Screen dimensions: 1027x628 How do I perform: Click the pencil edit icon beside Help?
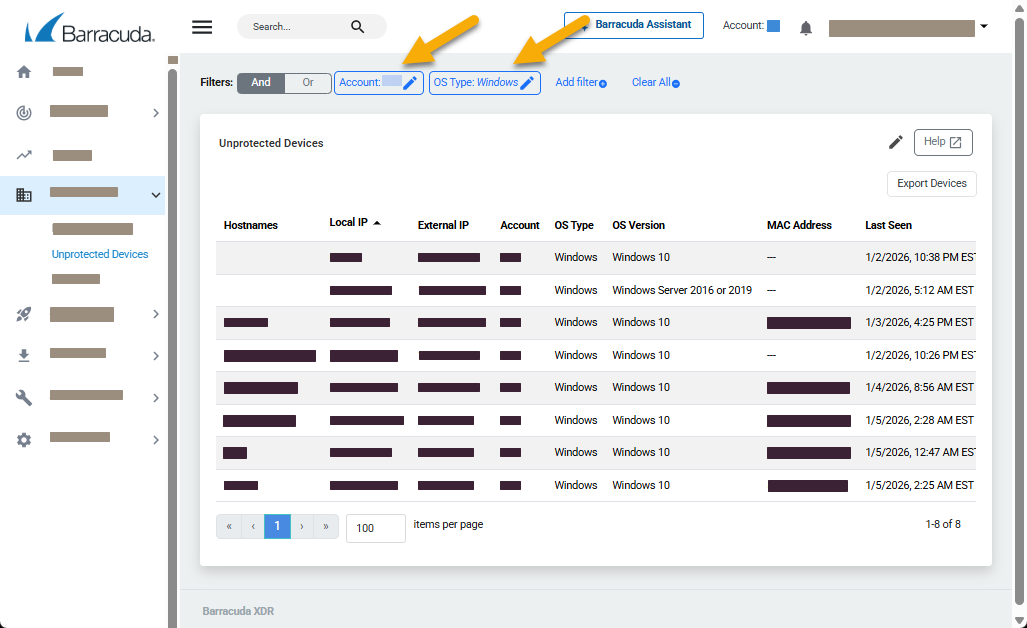click(x=896, y=142)
